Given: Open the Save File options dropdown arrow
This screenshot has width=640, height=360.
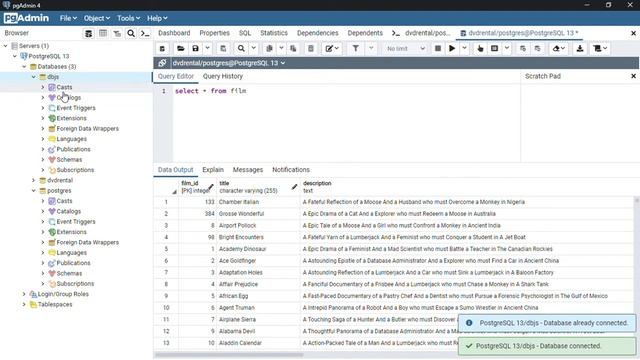Looking at the screenshot, I should pos(207,49).
